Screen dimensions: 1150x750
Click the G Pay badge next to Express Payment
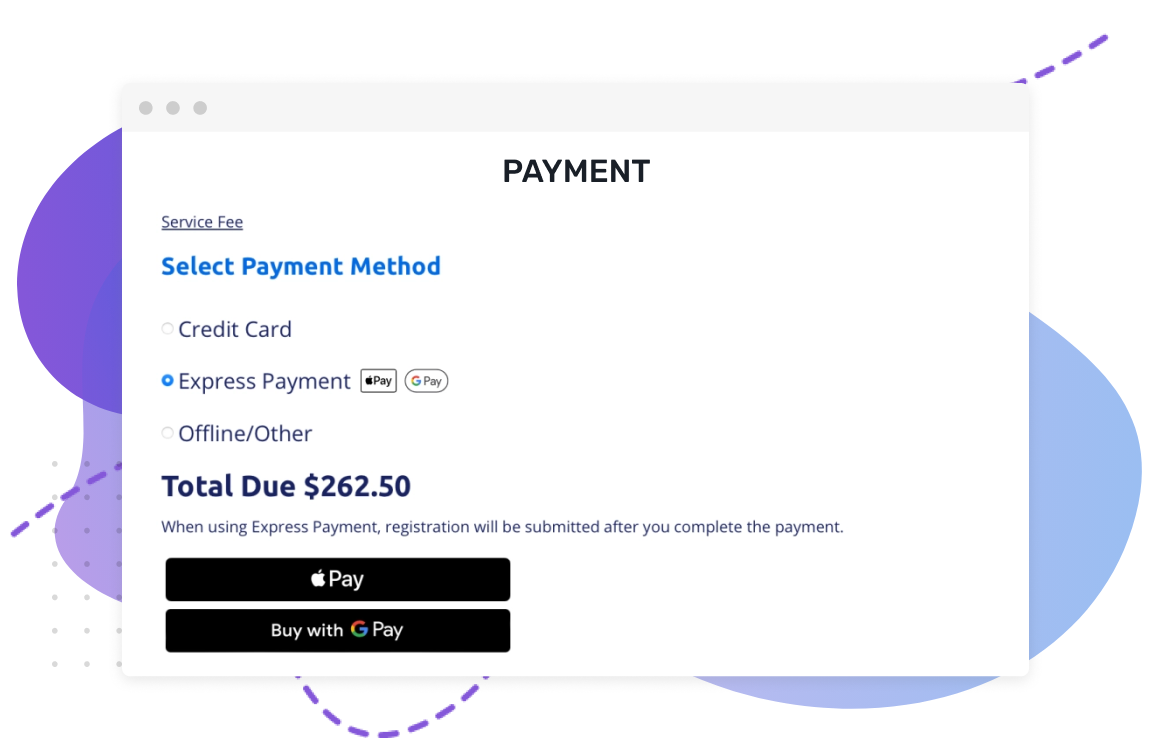pos(427,381)
